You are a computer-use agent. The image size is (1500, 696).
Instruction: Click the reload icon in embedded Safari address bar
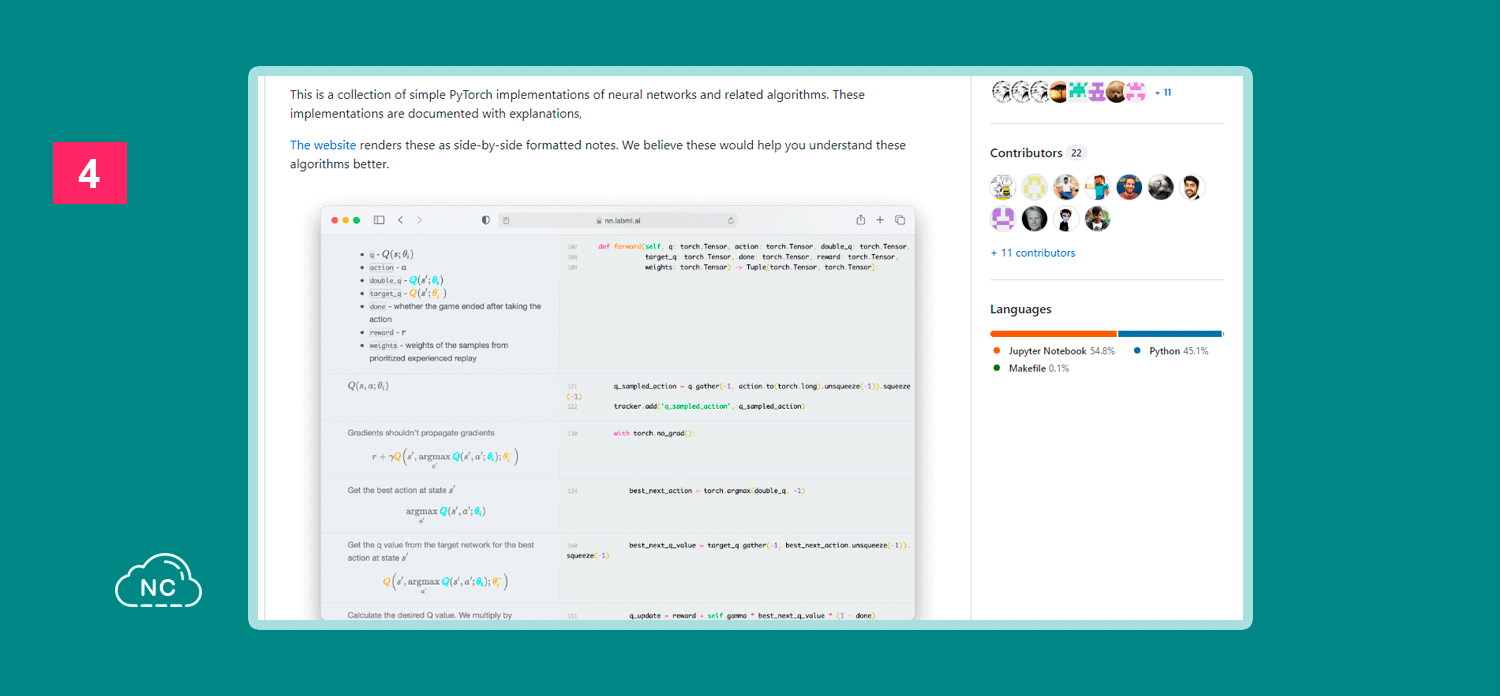point(731,220)
